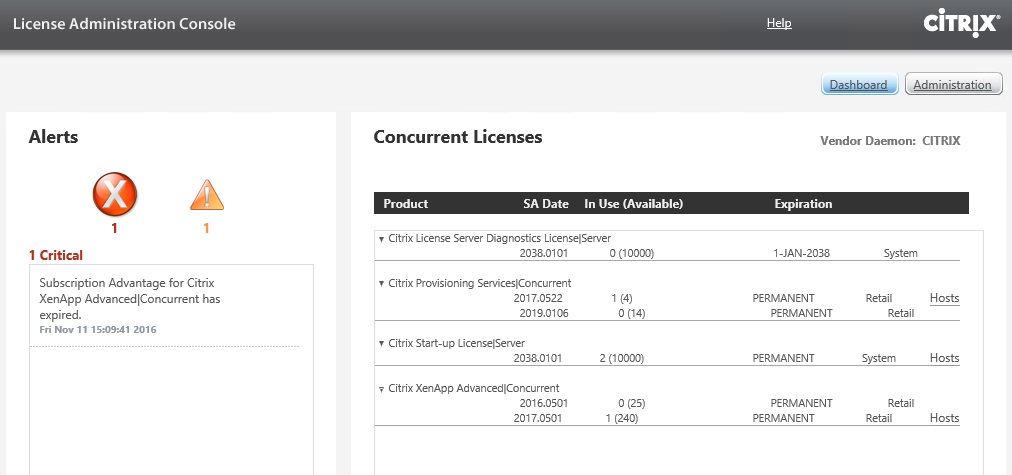The height and width of the screenshot is (475, 1012).
Task: Click the Expiration column header
Action: 803,203
